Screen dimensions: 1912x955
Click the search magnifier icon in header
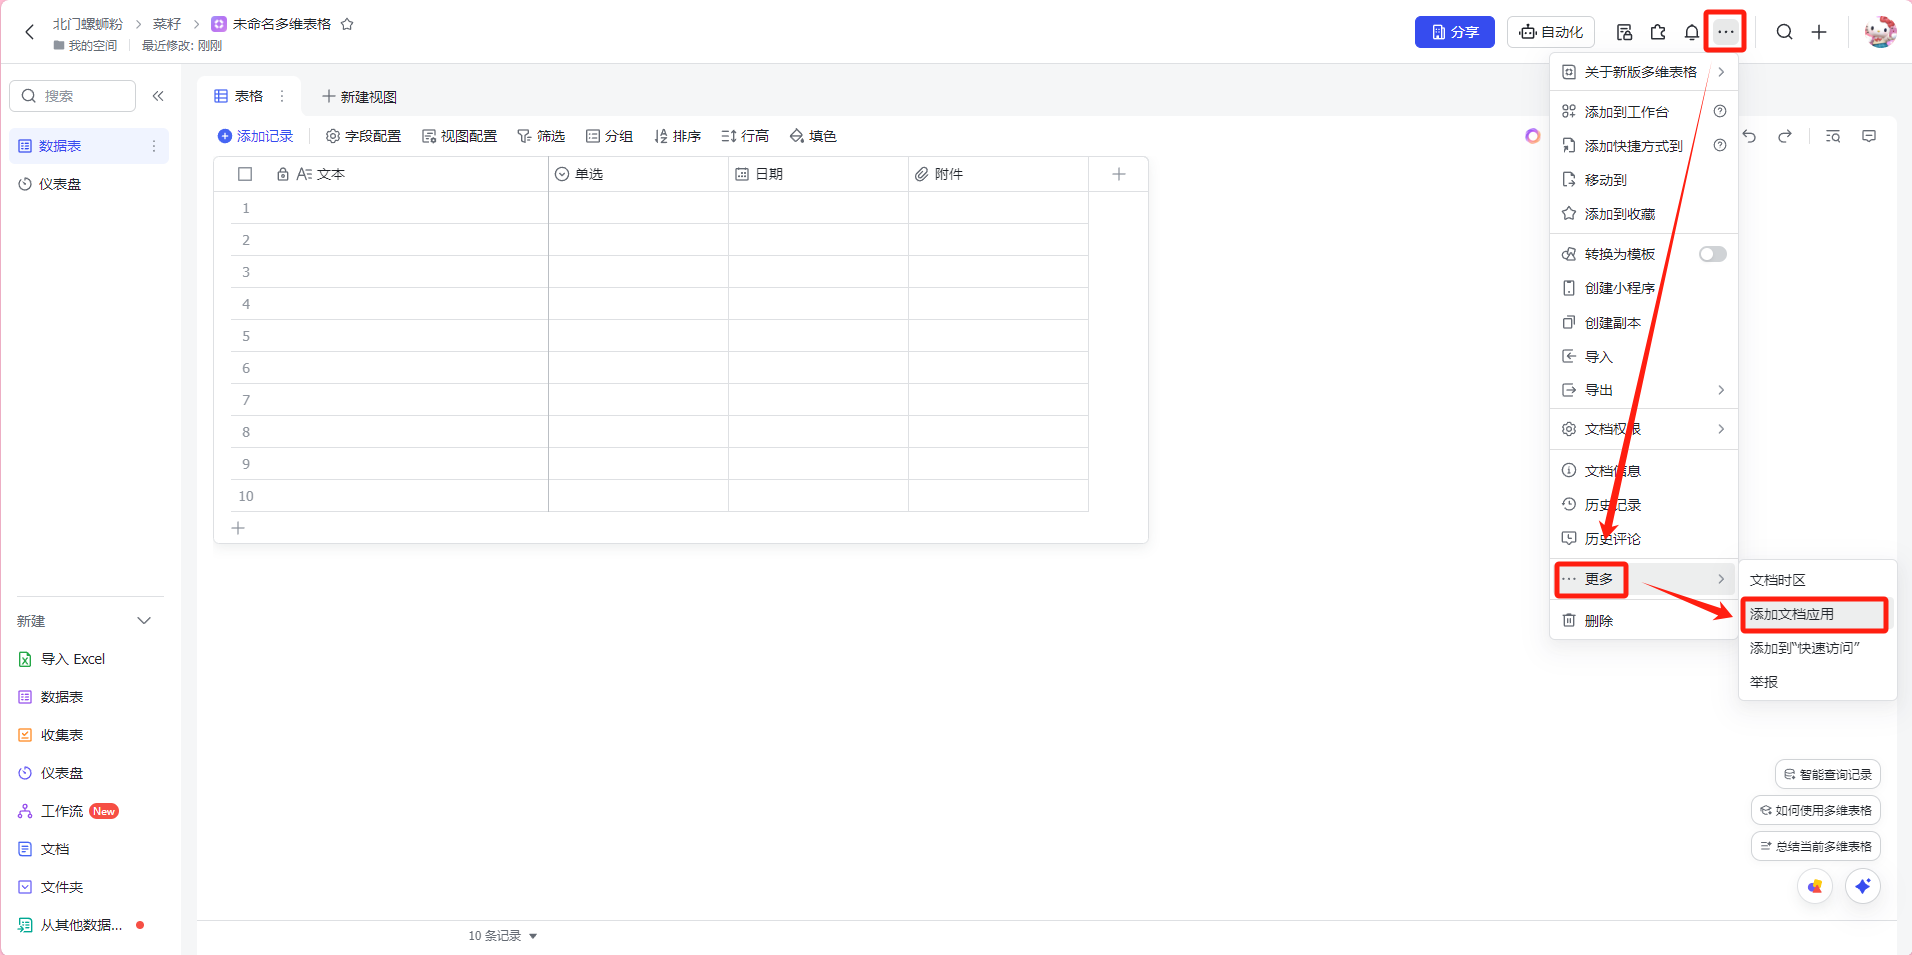[1784, 32]
